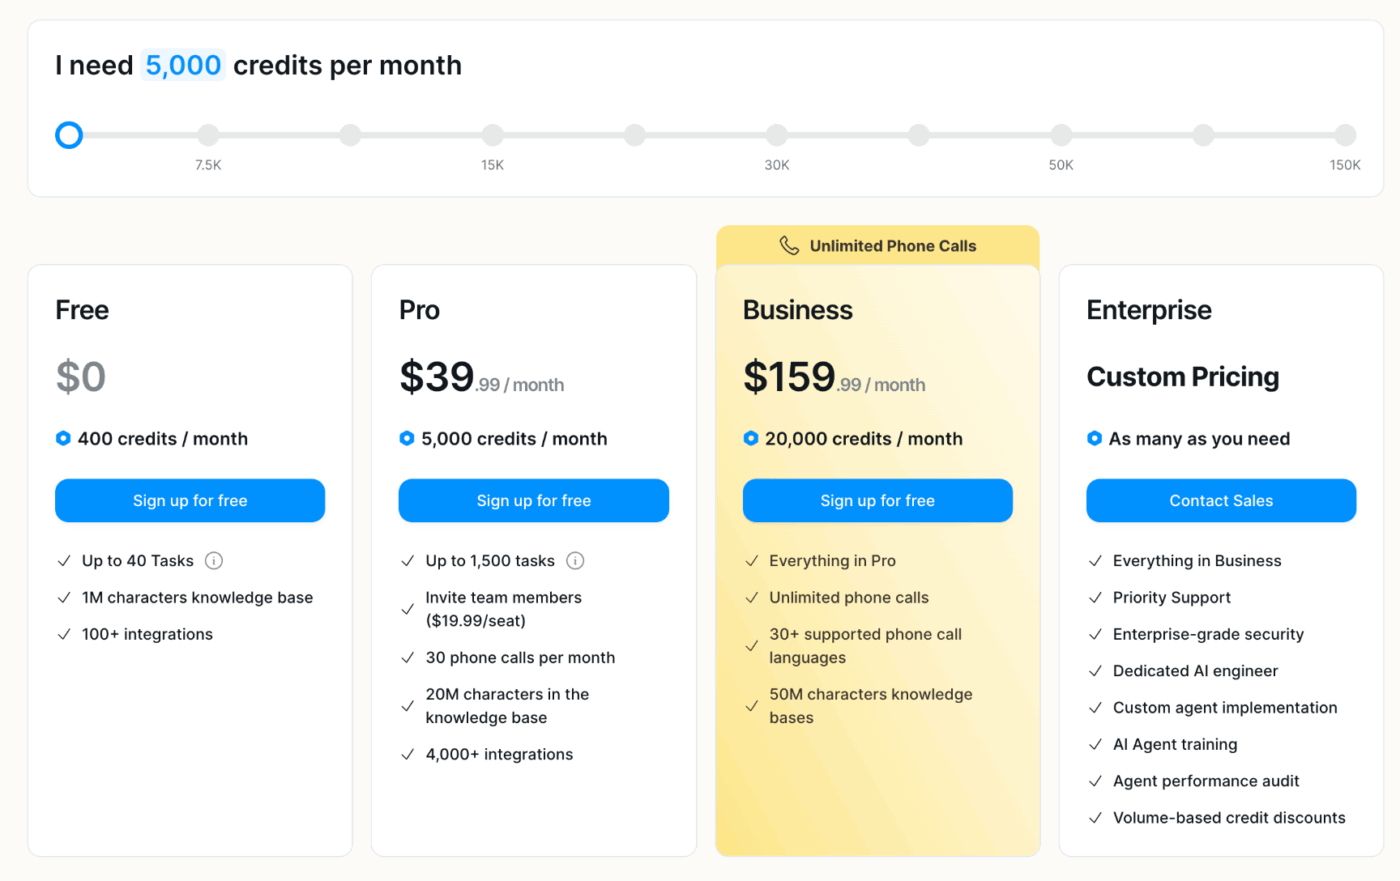Viewport: 1400px width, 881px height.
Task: Click the highlighted "5,000" credits value
Action: (x=183, y=65)
